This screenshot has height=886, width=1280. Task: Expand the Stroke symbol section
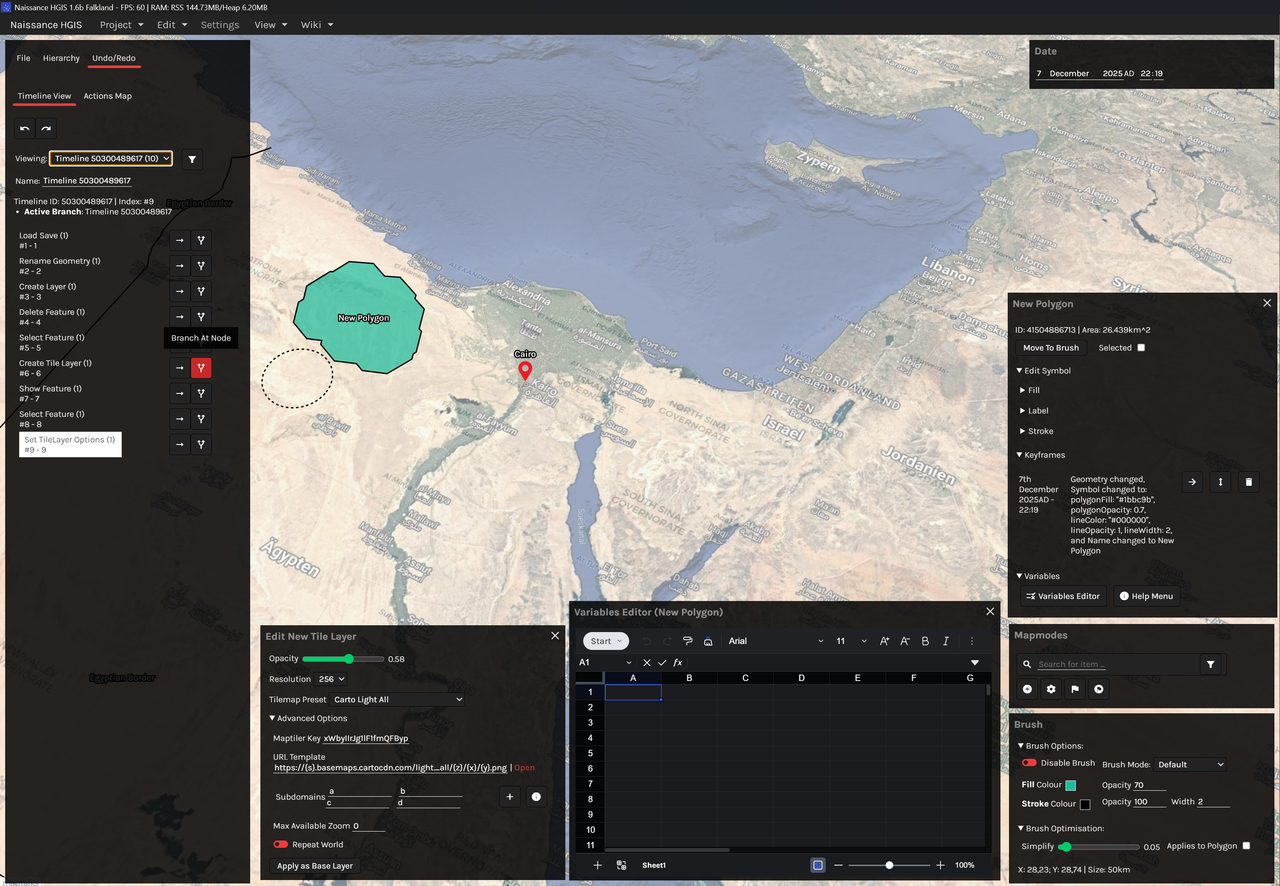click(1036, 431)
